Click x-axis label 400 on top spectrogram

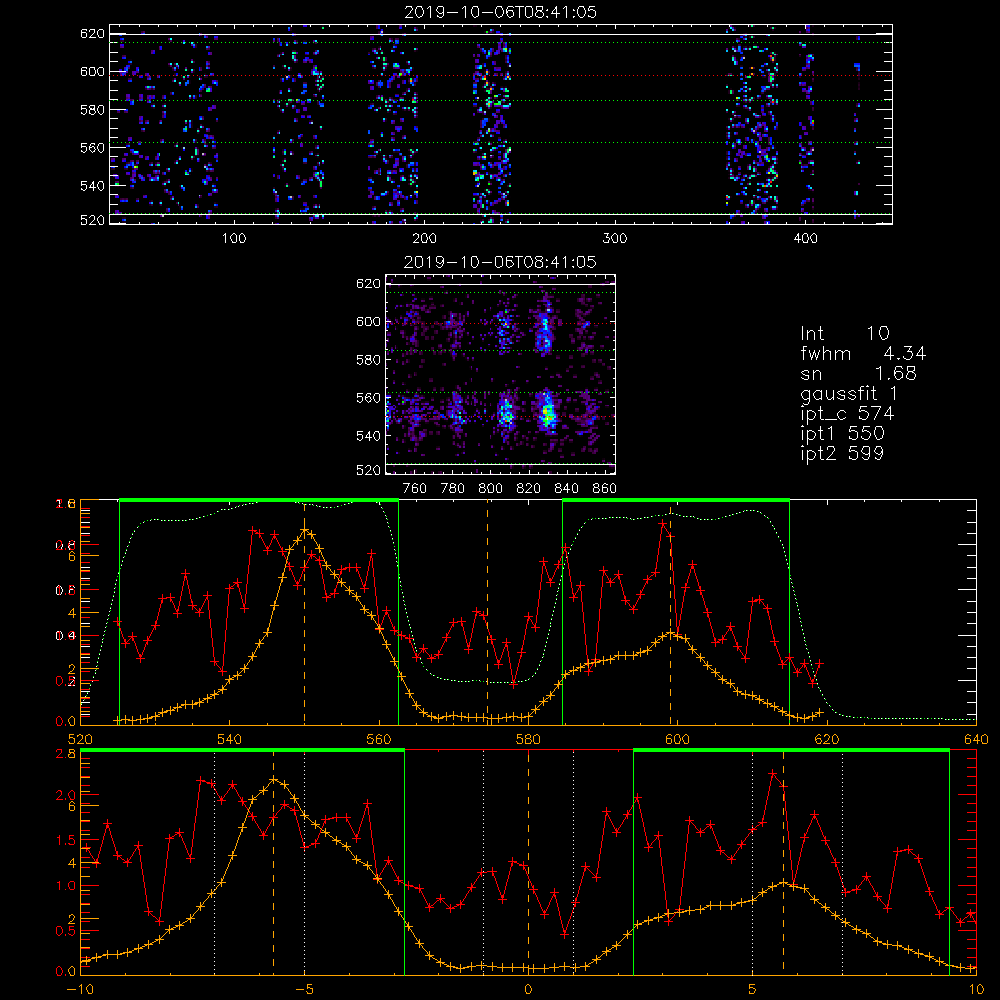point(805,239)
